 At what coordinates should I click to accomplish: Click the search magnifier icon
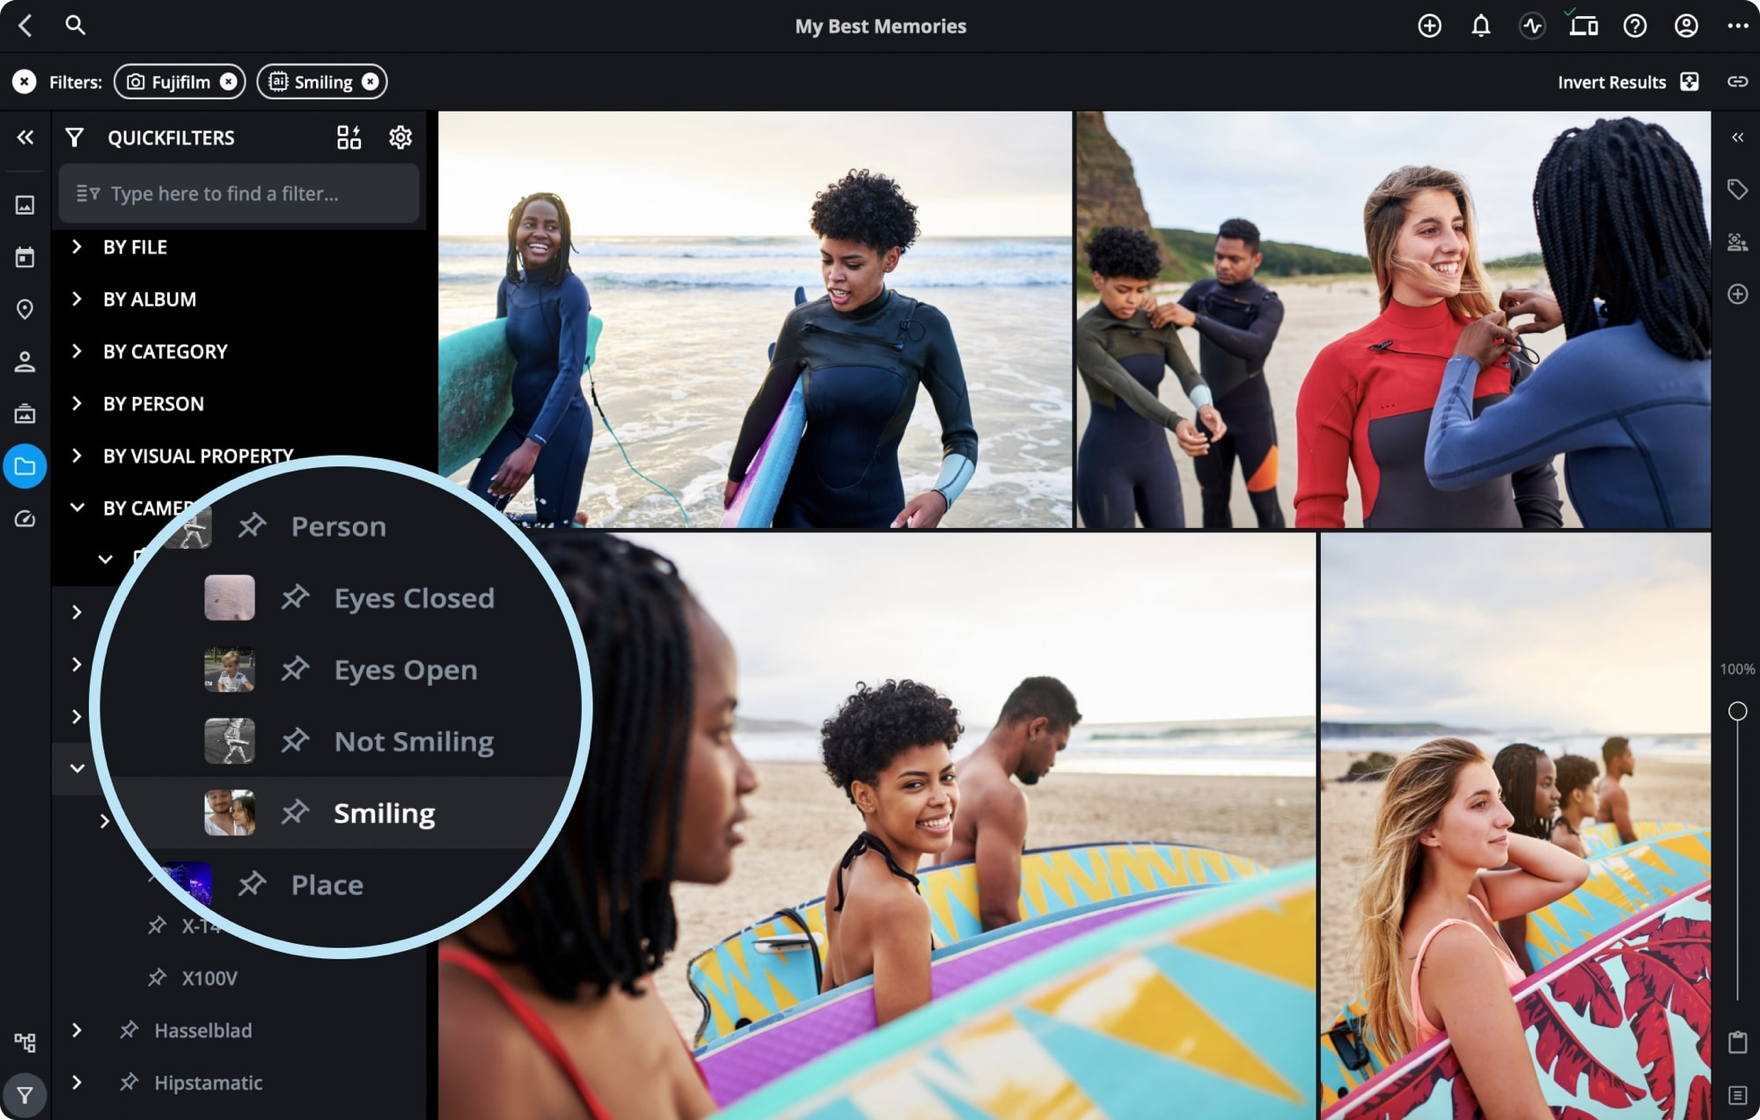(75, 25)
